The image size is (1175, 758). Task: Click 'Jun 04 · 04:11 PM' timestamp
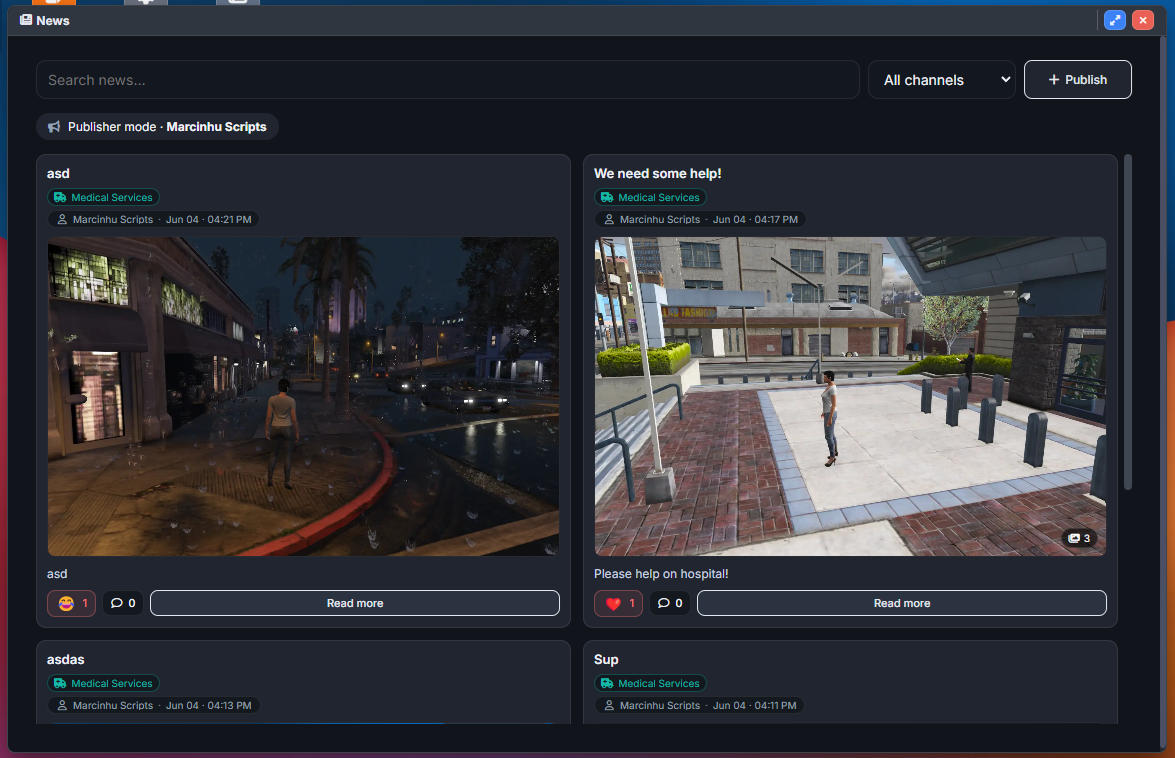[755, 706]
